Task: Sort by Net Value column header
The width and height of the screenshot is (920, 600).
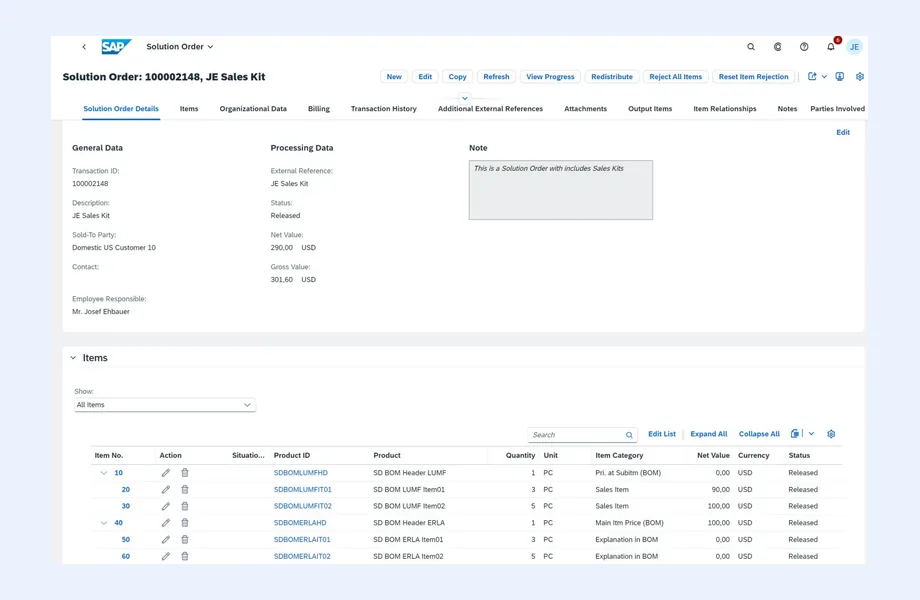Action: click(713, 455)
